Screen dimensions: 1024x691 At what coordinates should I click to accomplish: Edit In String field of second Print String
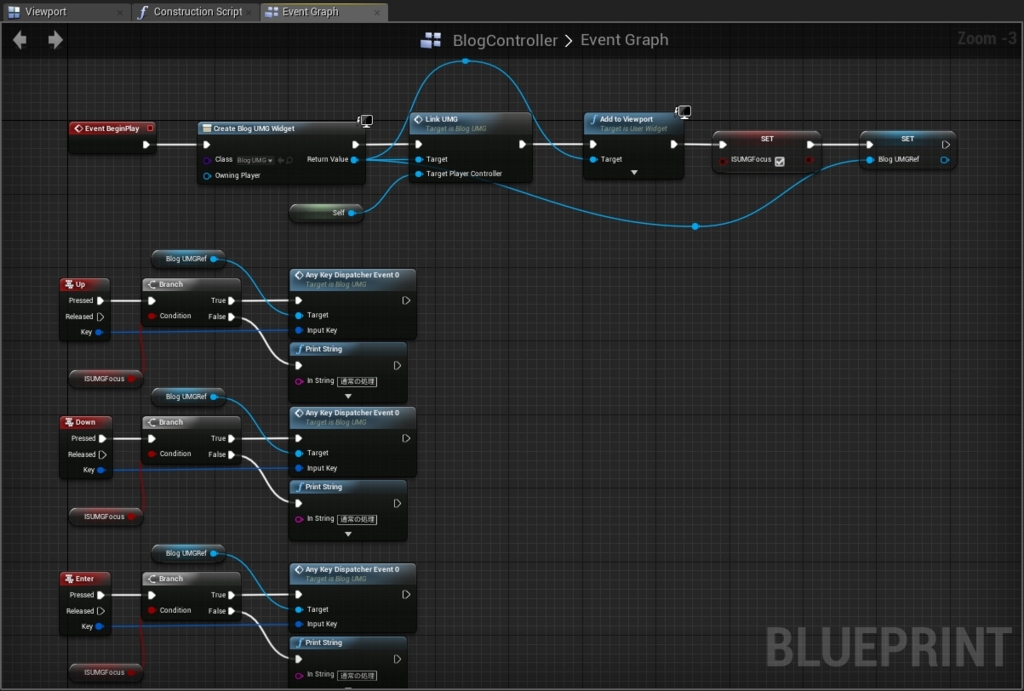(357, 519)
